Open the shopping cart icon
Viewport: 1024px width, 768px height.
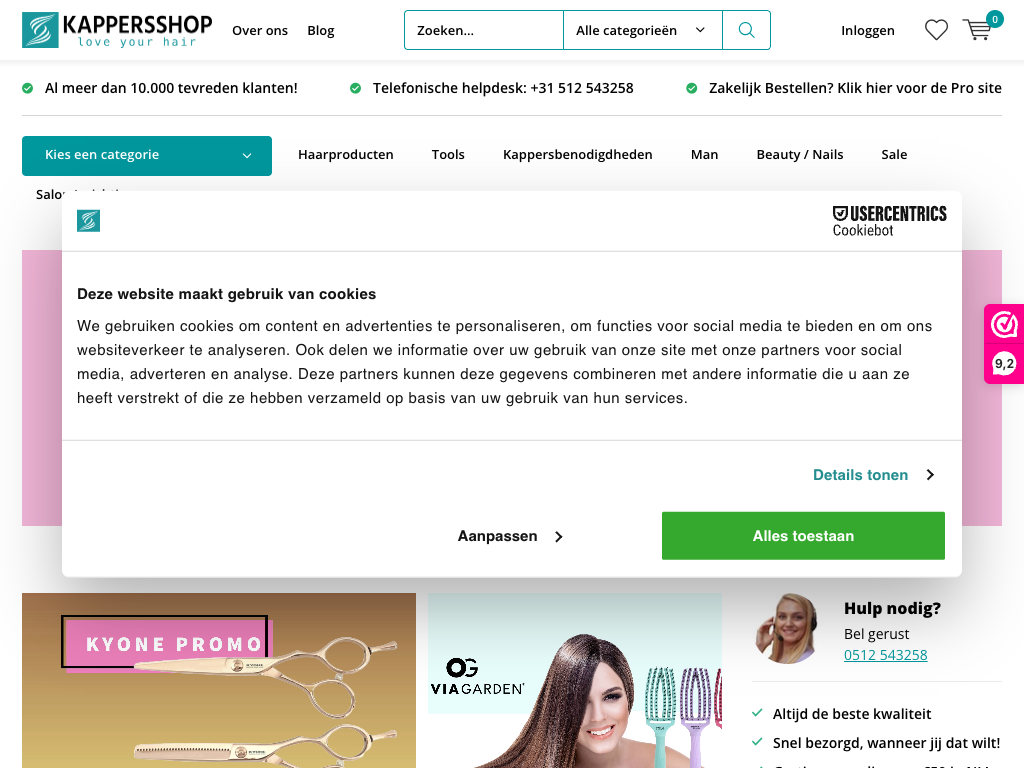tap(978, 30)
